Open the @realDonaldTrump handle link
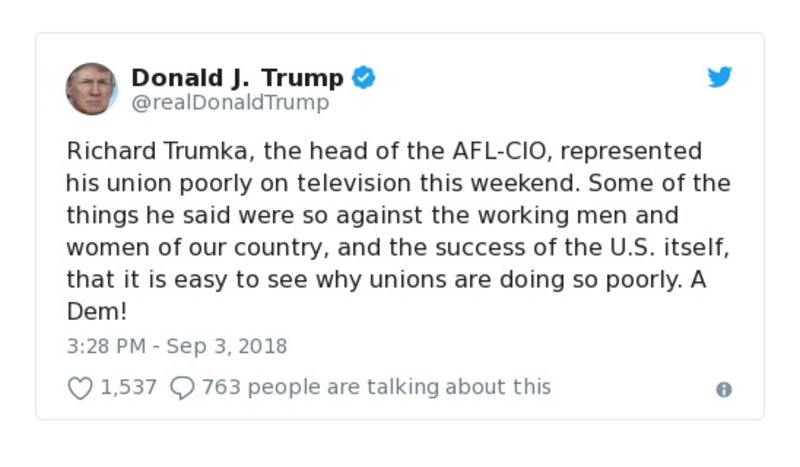The image size is (800, 467). coord(230,102)
